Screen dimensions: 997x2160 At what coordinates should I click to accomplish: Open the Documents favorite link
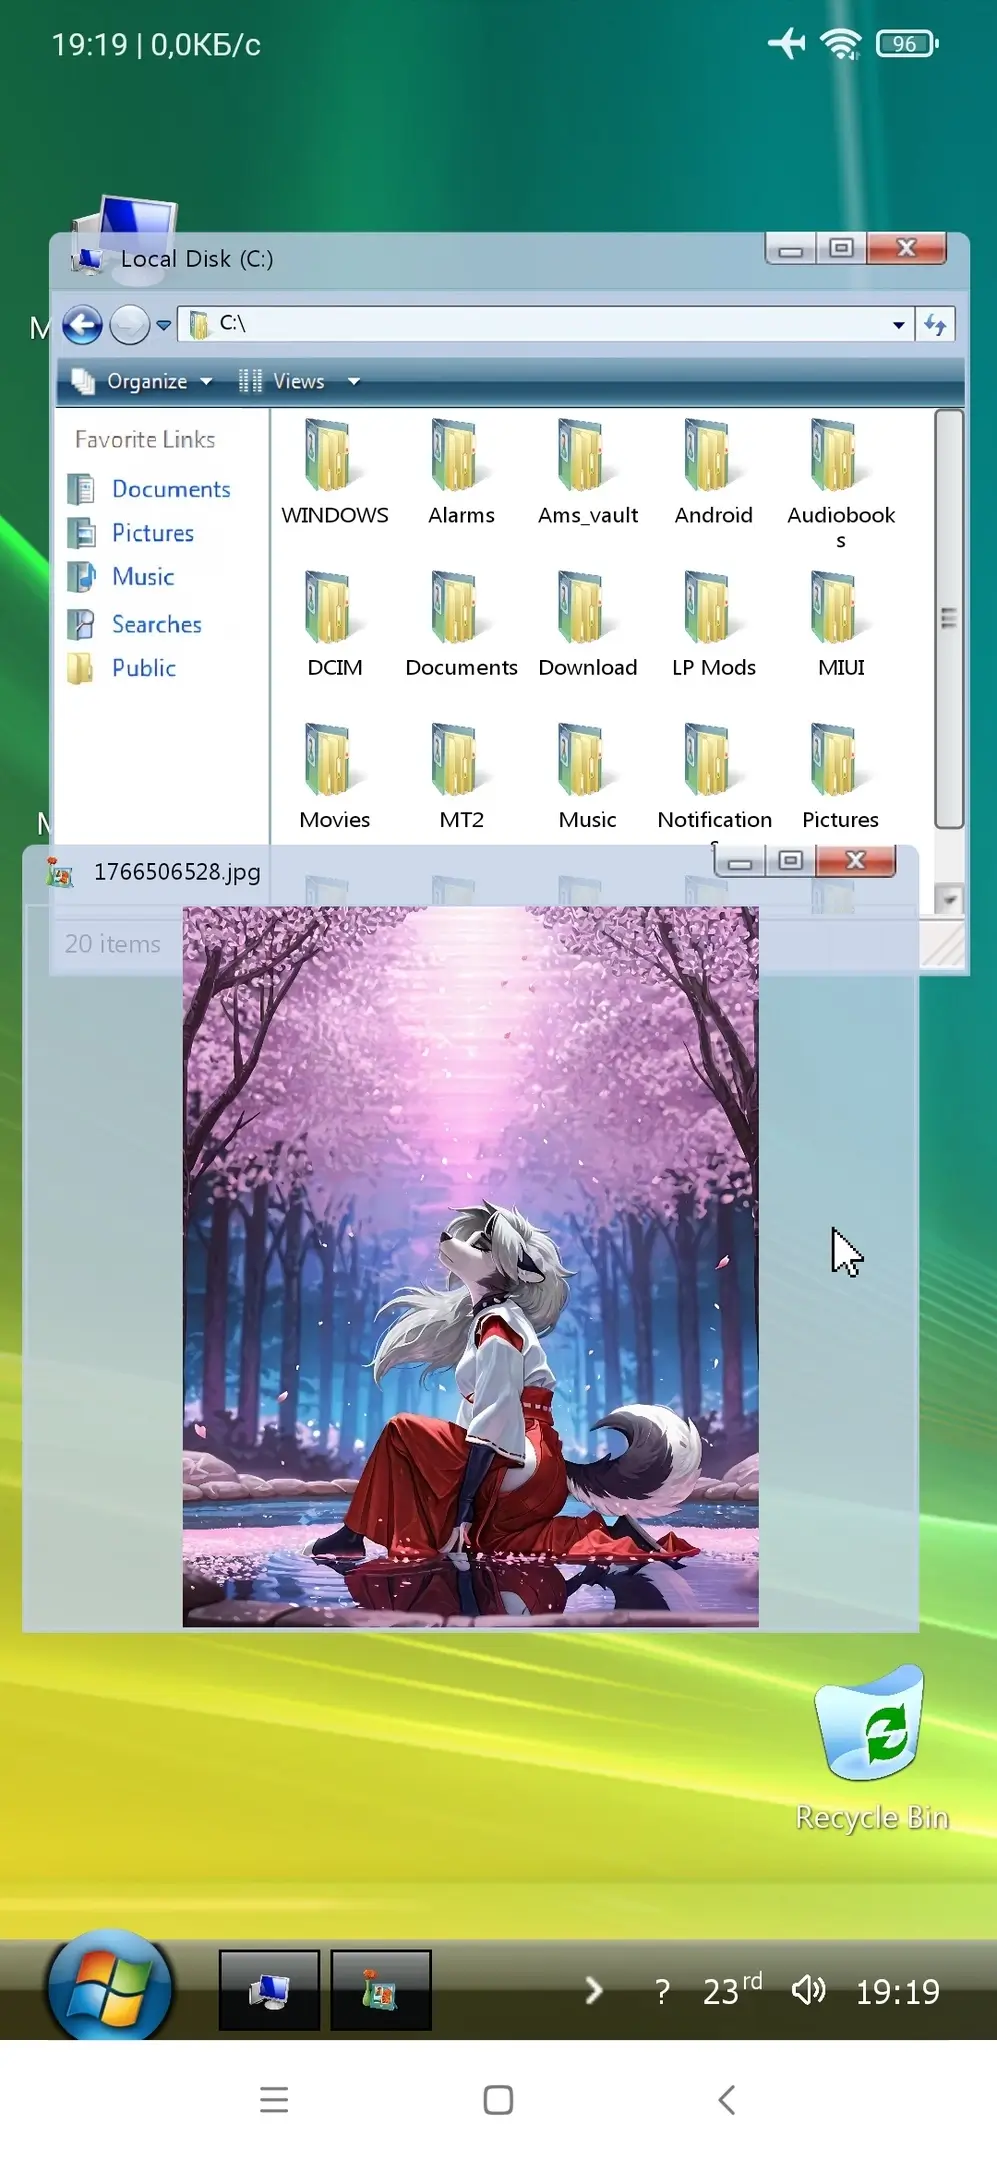click(x=170, y=489)
